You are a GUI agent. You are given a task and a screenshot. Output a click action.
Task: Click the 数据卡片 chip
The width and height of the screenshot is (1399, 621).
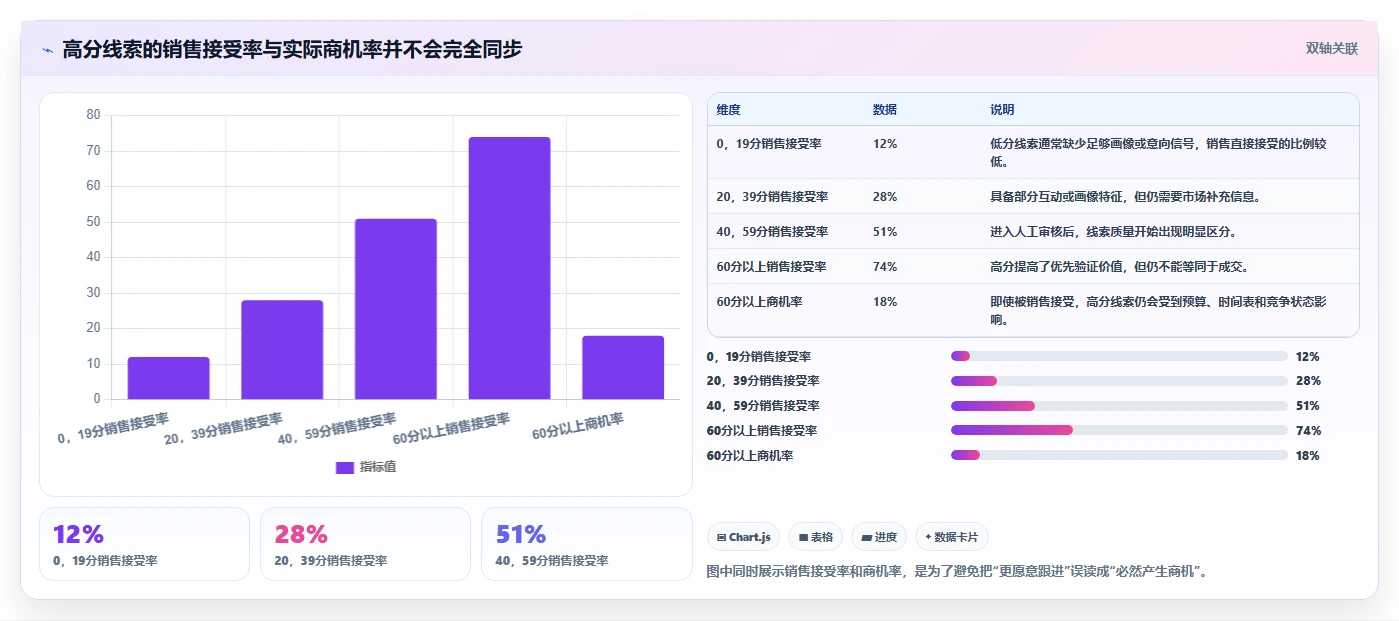[x=952, y=537]
